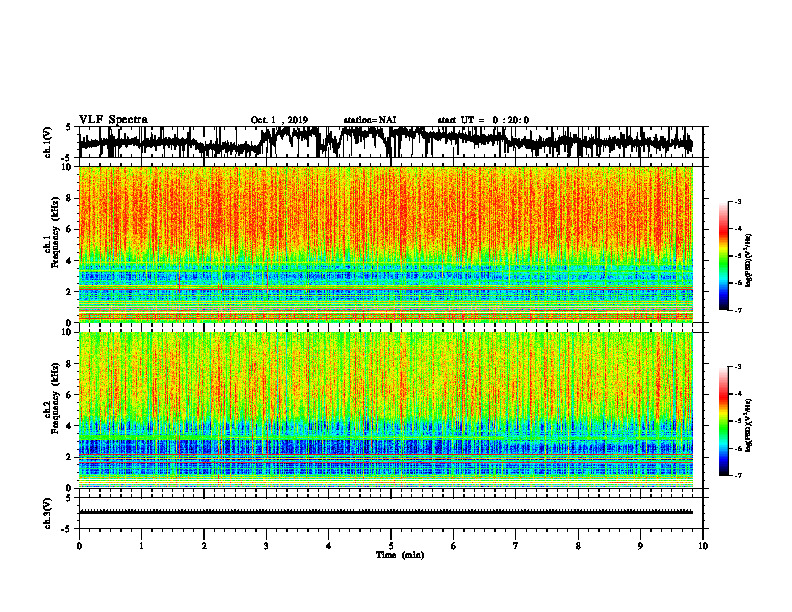Click the "8" tick on ch.1 frequency axis
The width and height of the screenshot is (792, 612).
pos(69,198)
